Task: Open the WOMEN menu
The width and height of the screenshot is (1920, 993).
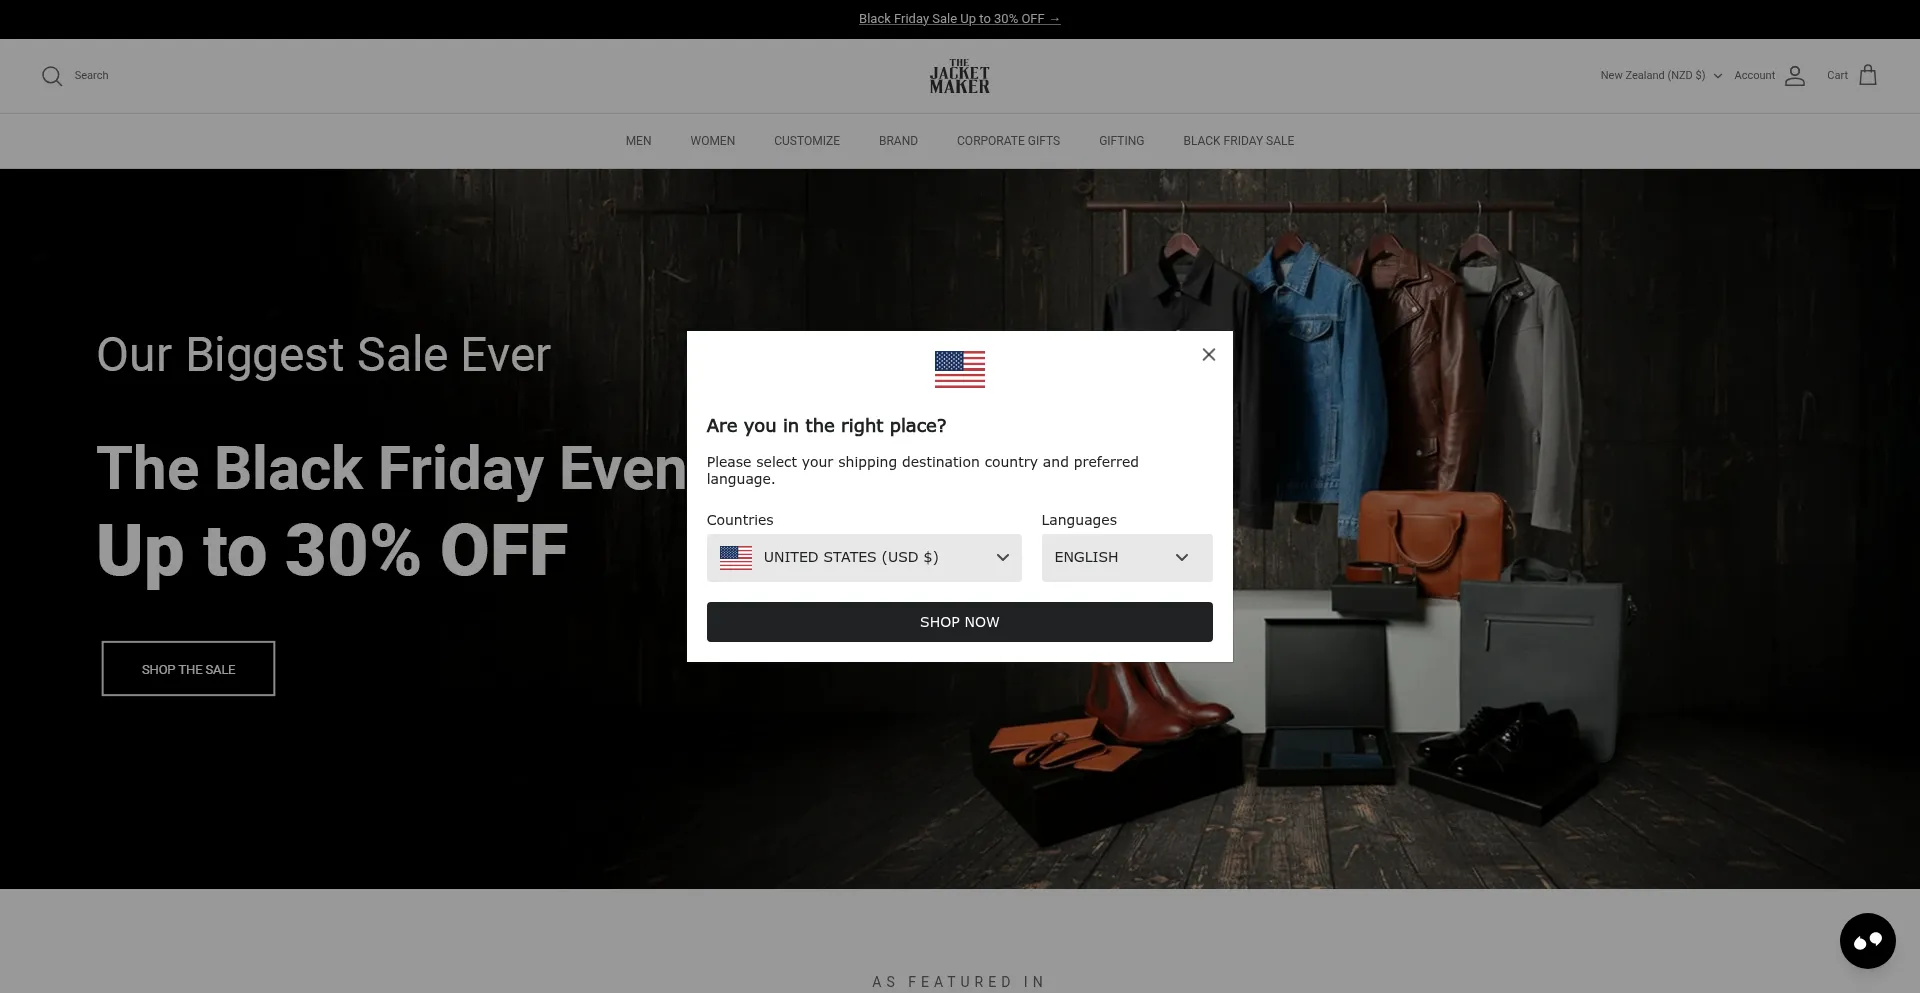Action: click(712, 141)
